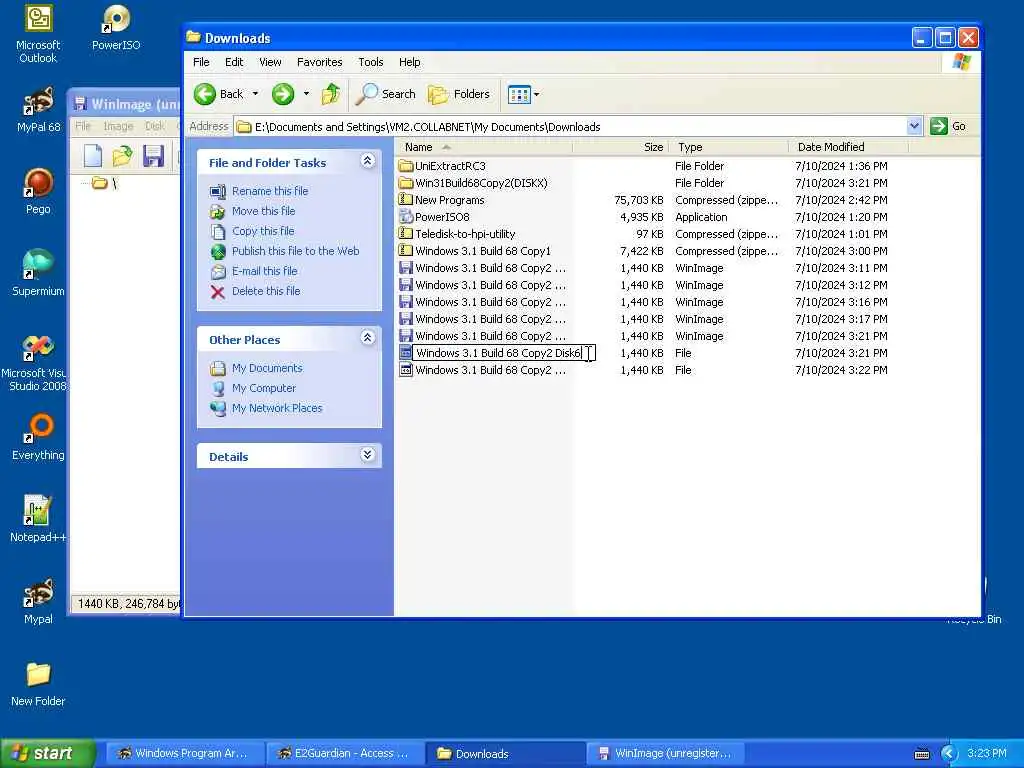The width and height of the screenshot is (1024, 768).
Task: Click the green Forward arrow button
Action: [283, 94]
